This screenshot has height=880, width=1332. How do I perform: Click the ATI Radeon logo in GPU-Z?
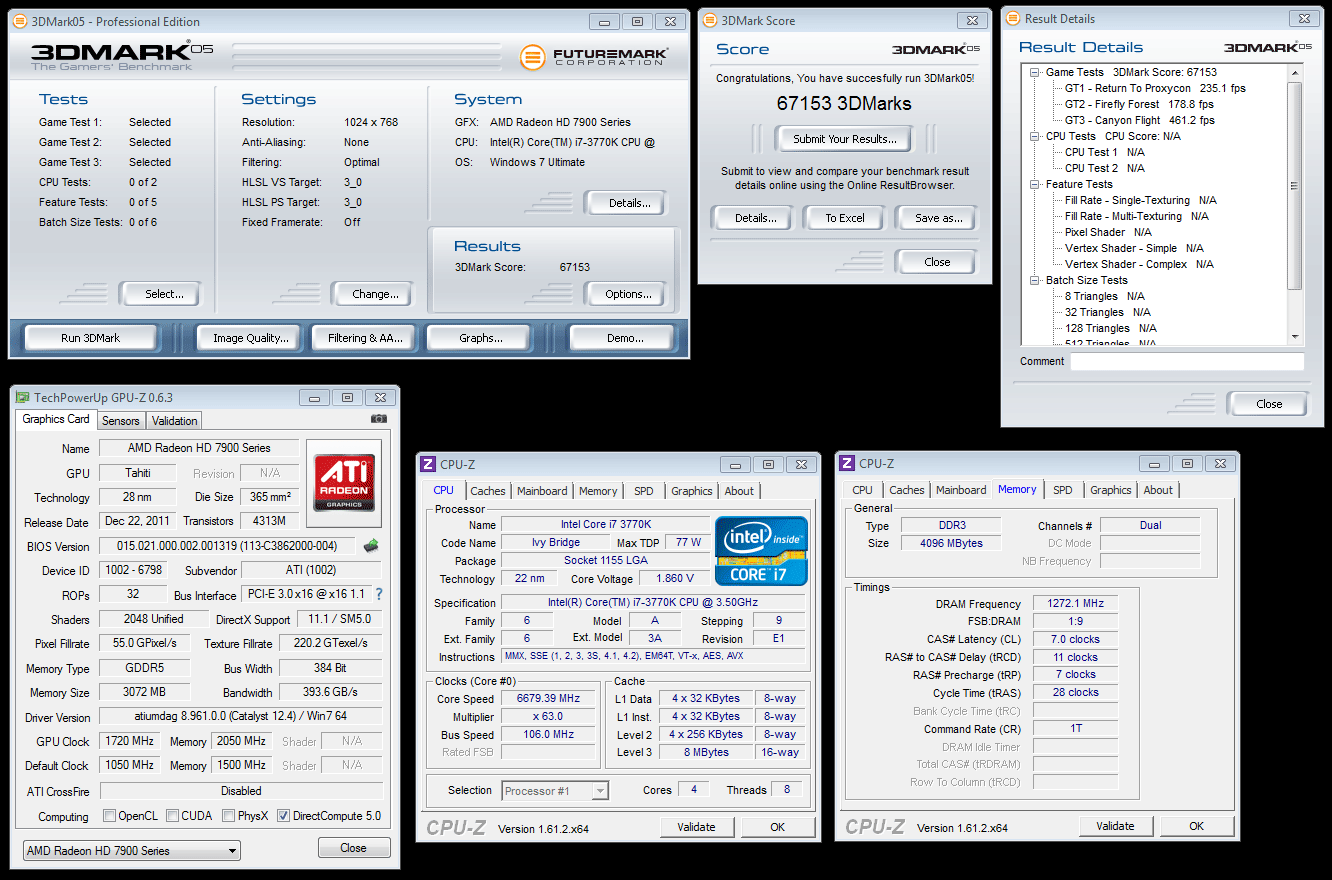[343, 483]
